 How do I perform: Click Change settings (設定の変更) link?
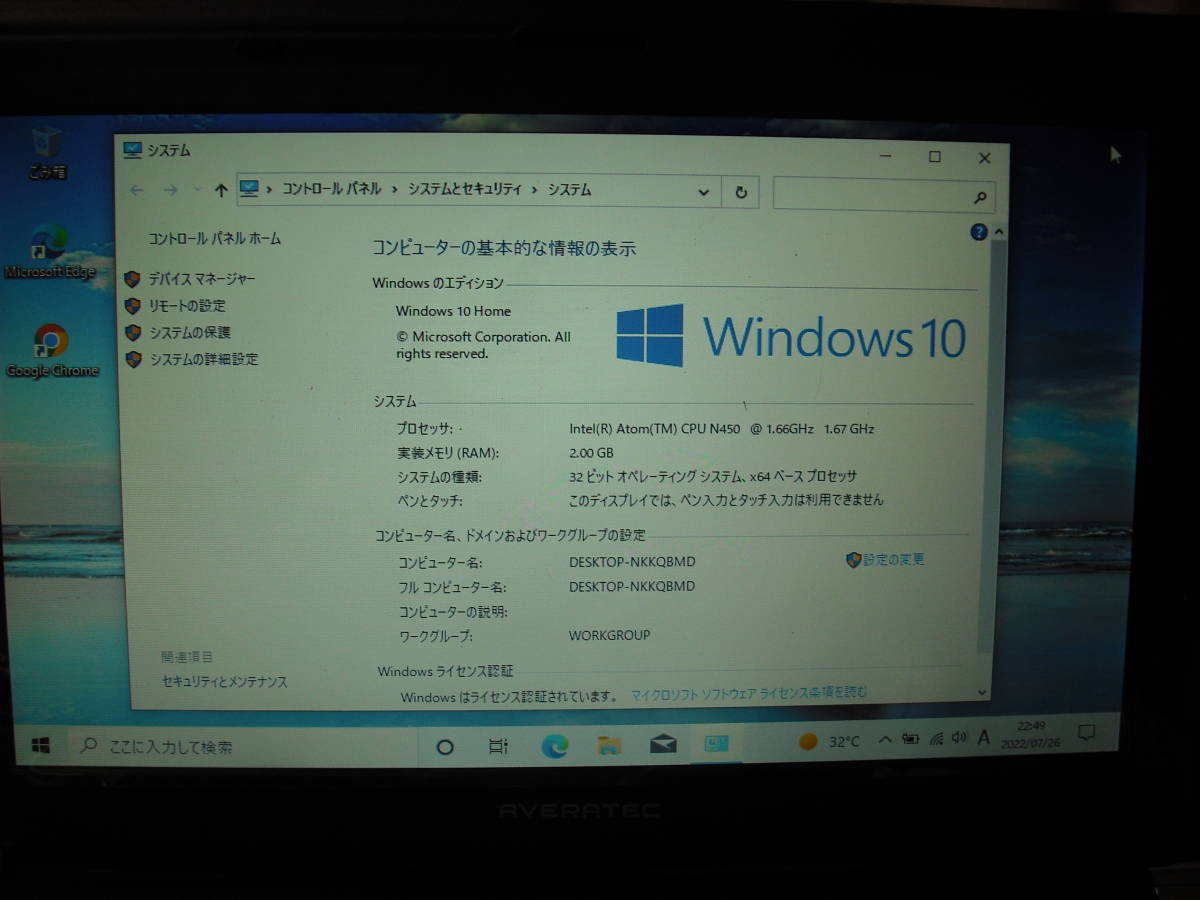tap(894, 560)
